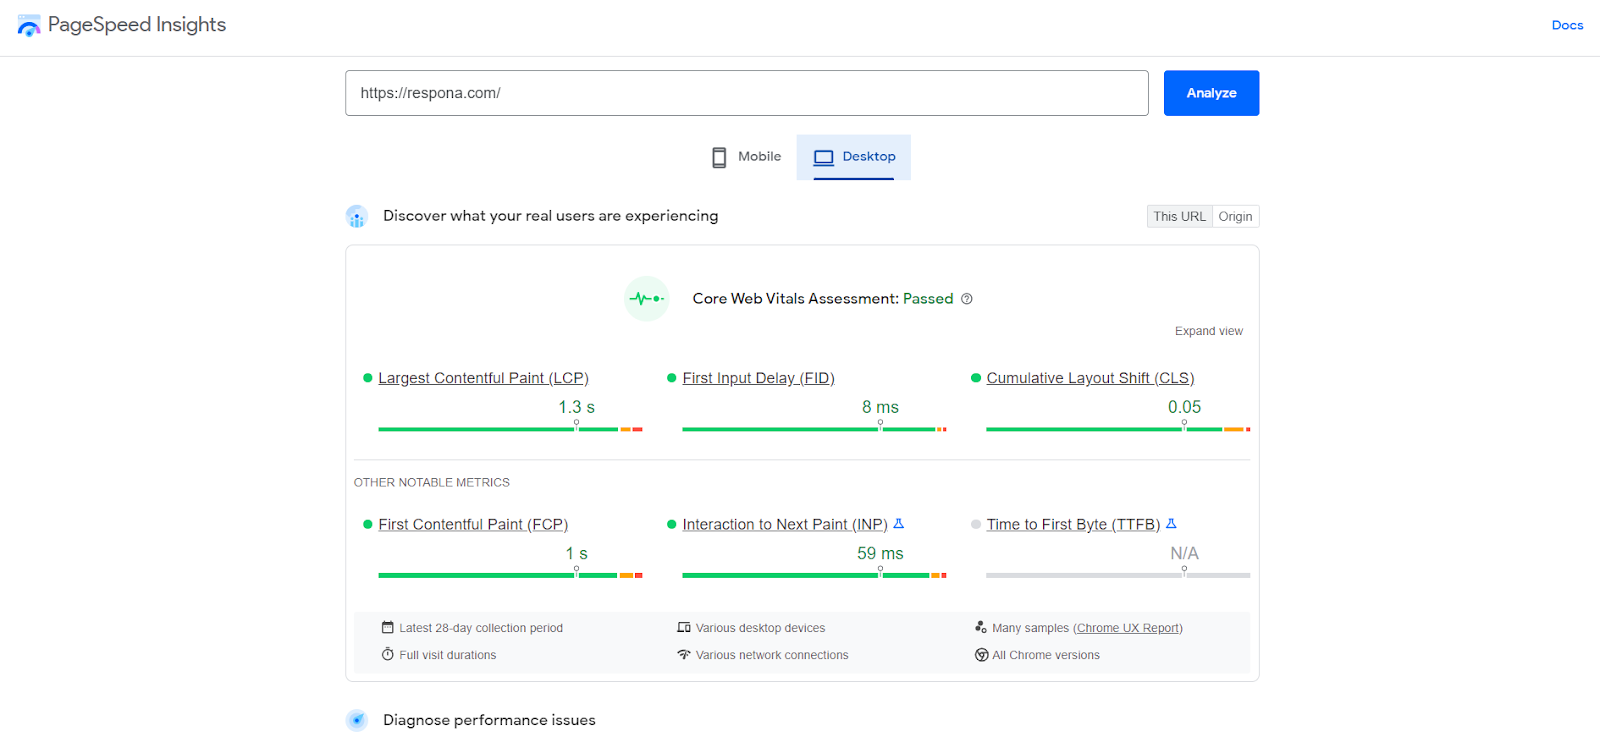
Task: Open help icon next to Passed
Action: [x=967, y=299]
